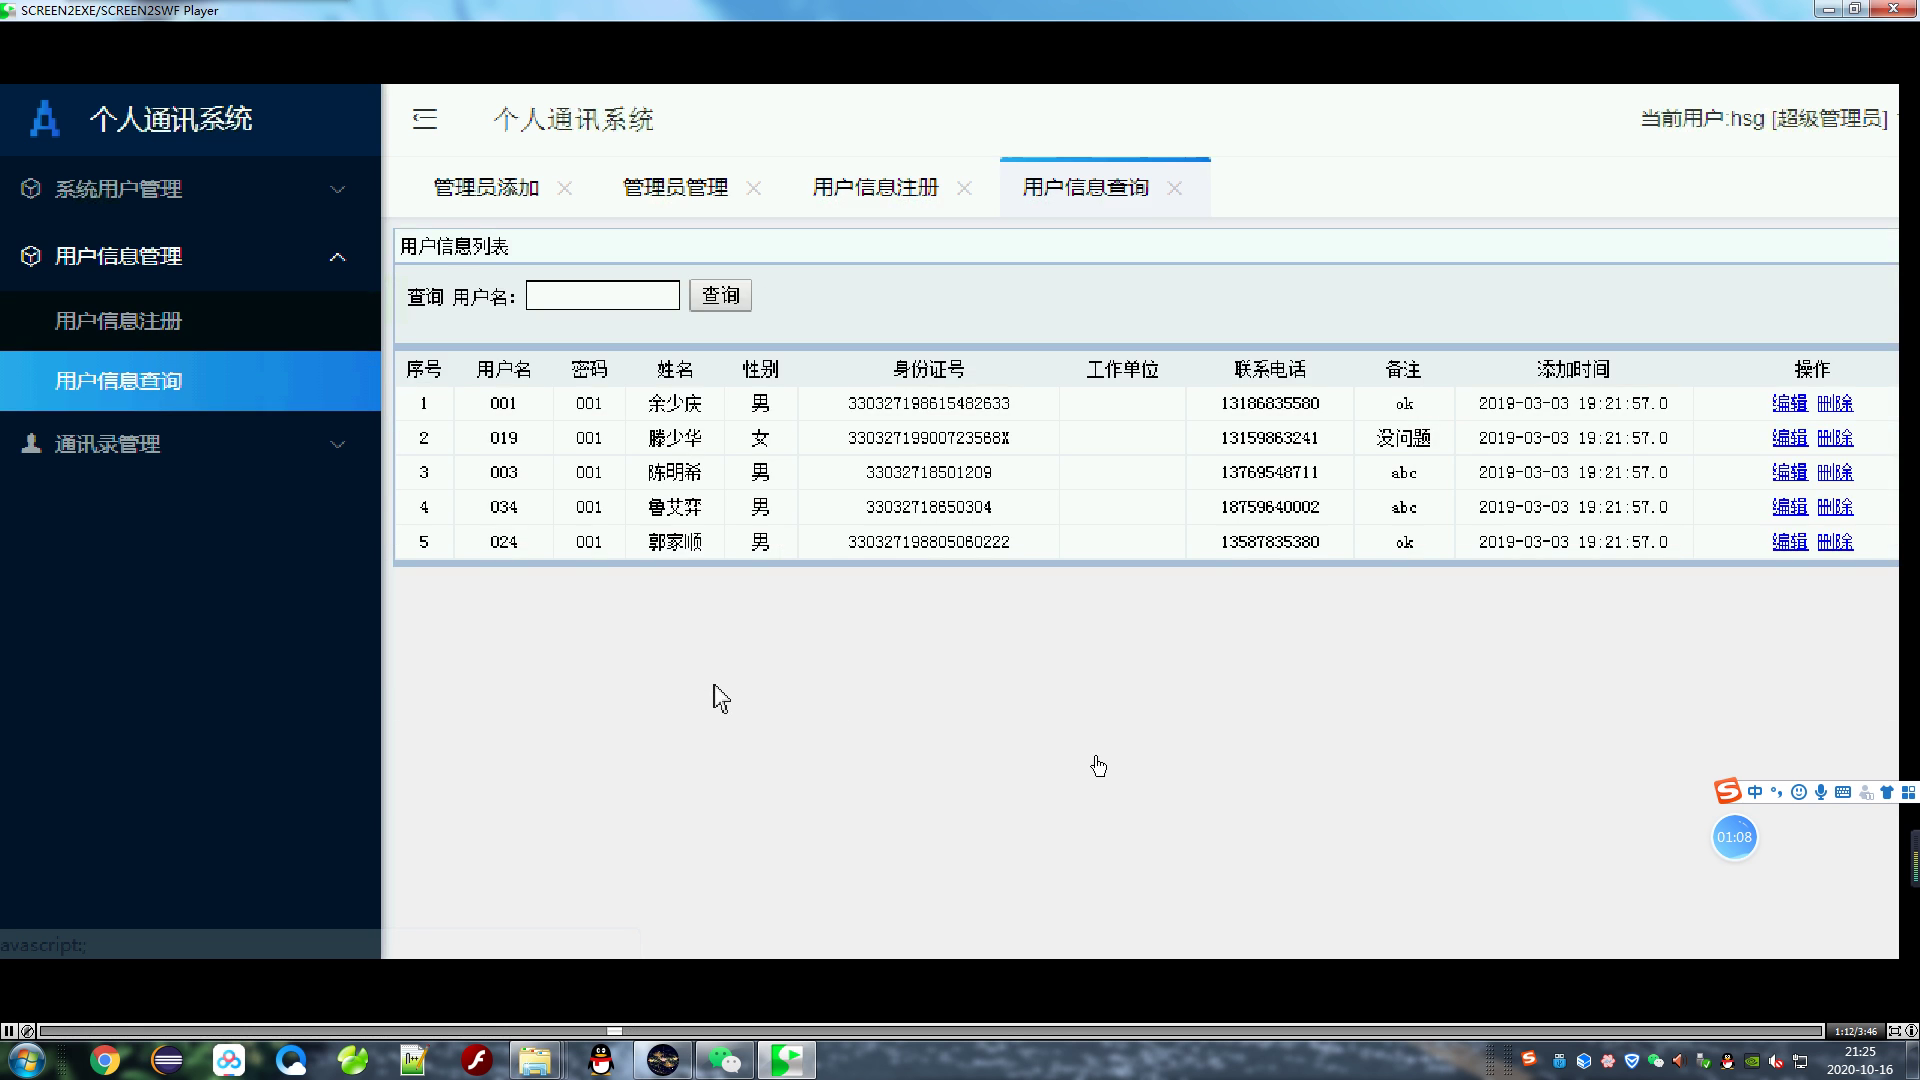Open the QQ penguin taskbar icon
1920x1080 pixels.
[x=601, y=1060]
